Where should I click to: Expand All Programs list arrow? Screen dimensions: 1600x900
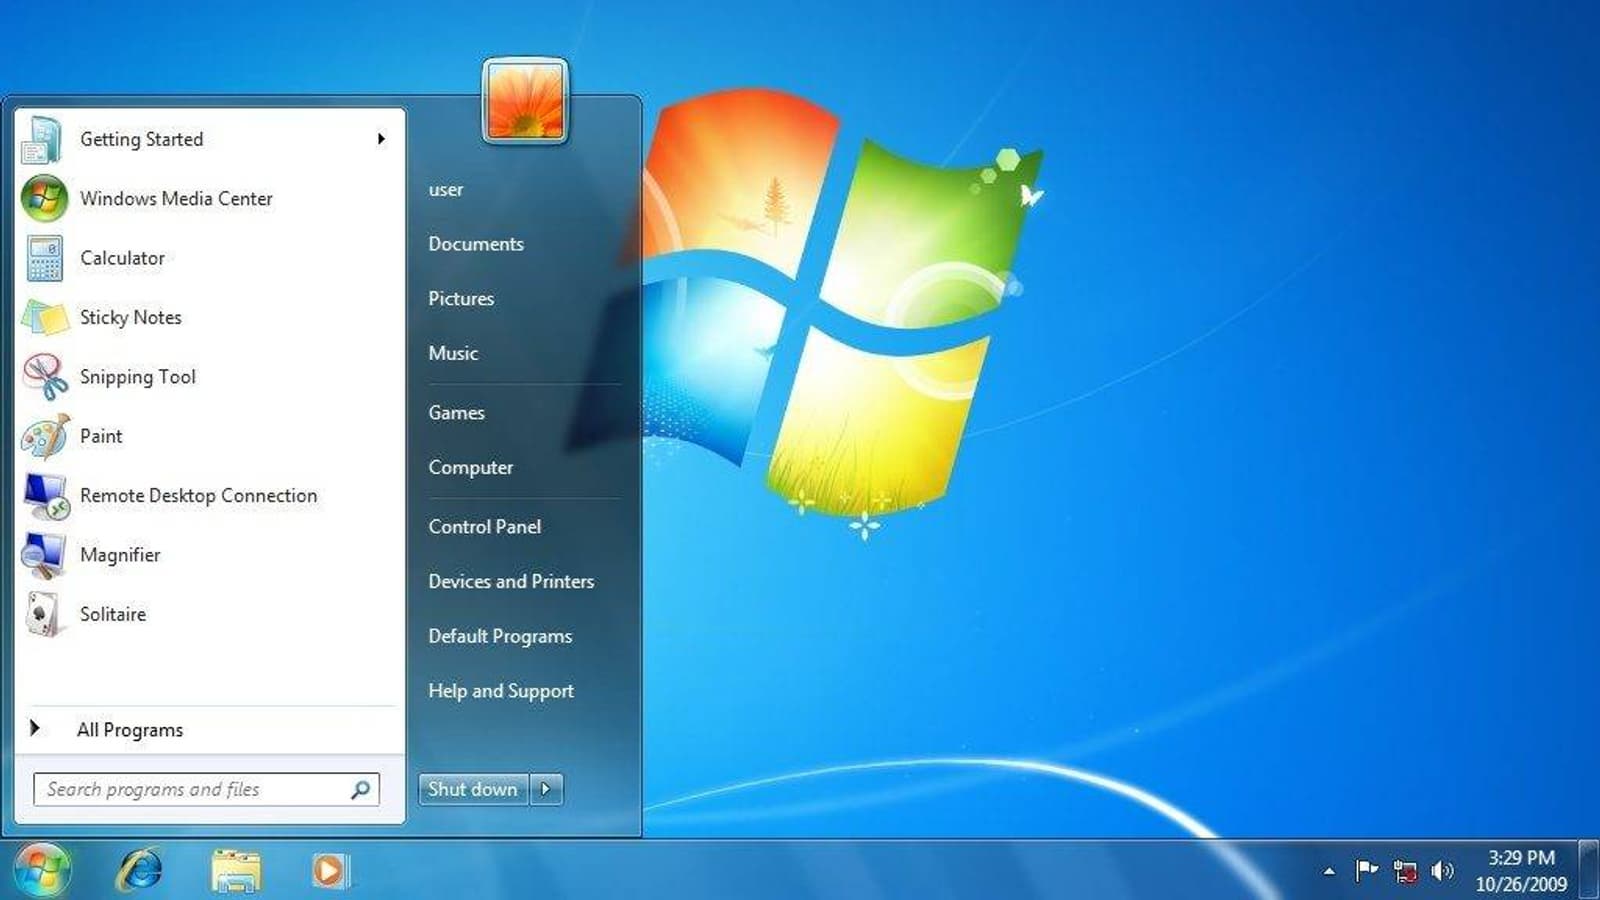35,728
